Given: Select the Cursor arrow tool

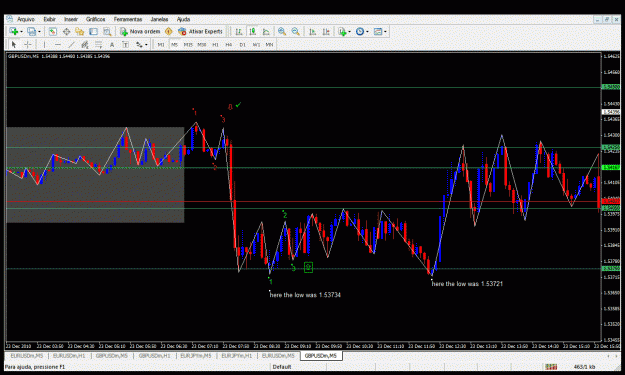Looking at the screenshot, I should point(14,45).
